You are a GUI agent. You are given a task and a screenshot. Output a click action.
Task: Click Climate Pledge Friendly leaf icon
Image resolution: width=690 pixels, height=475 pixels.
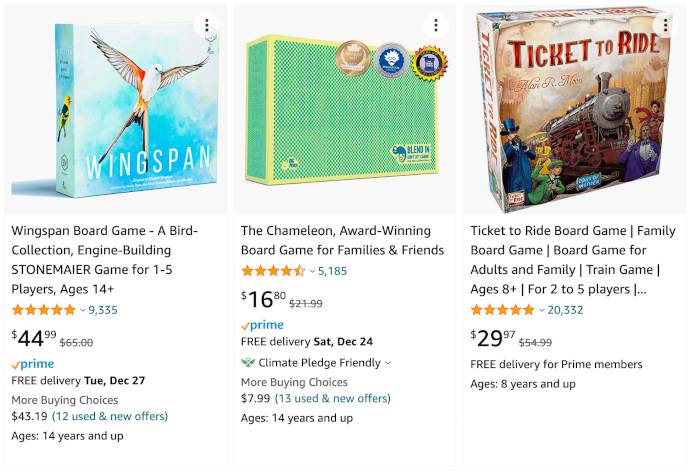pyautogui.click(x=248, y=363)
